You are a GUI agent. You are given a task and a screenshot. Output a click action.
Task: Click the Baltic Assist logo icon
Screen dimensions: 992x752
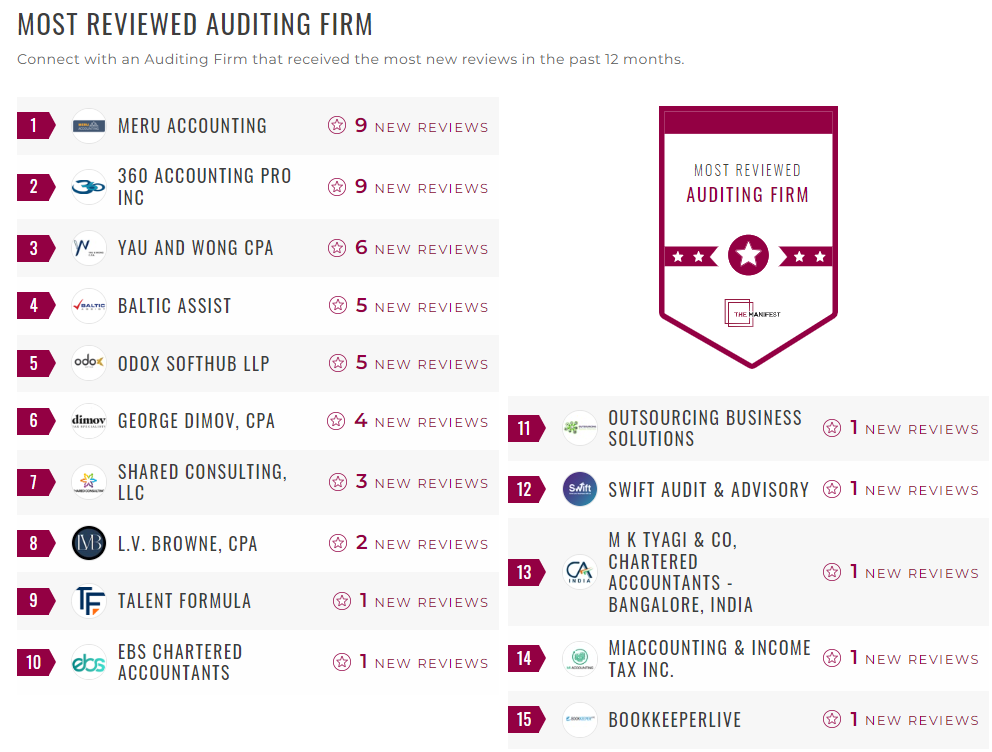click(89, 306)
